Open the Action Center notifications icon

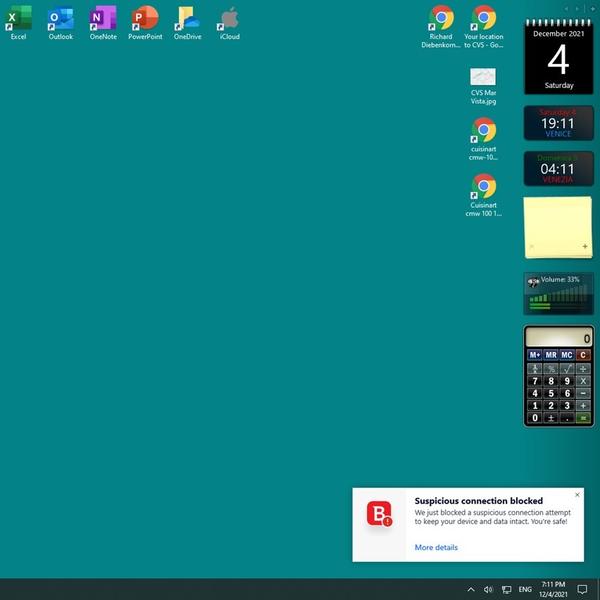coord(582,590)
